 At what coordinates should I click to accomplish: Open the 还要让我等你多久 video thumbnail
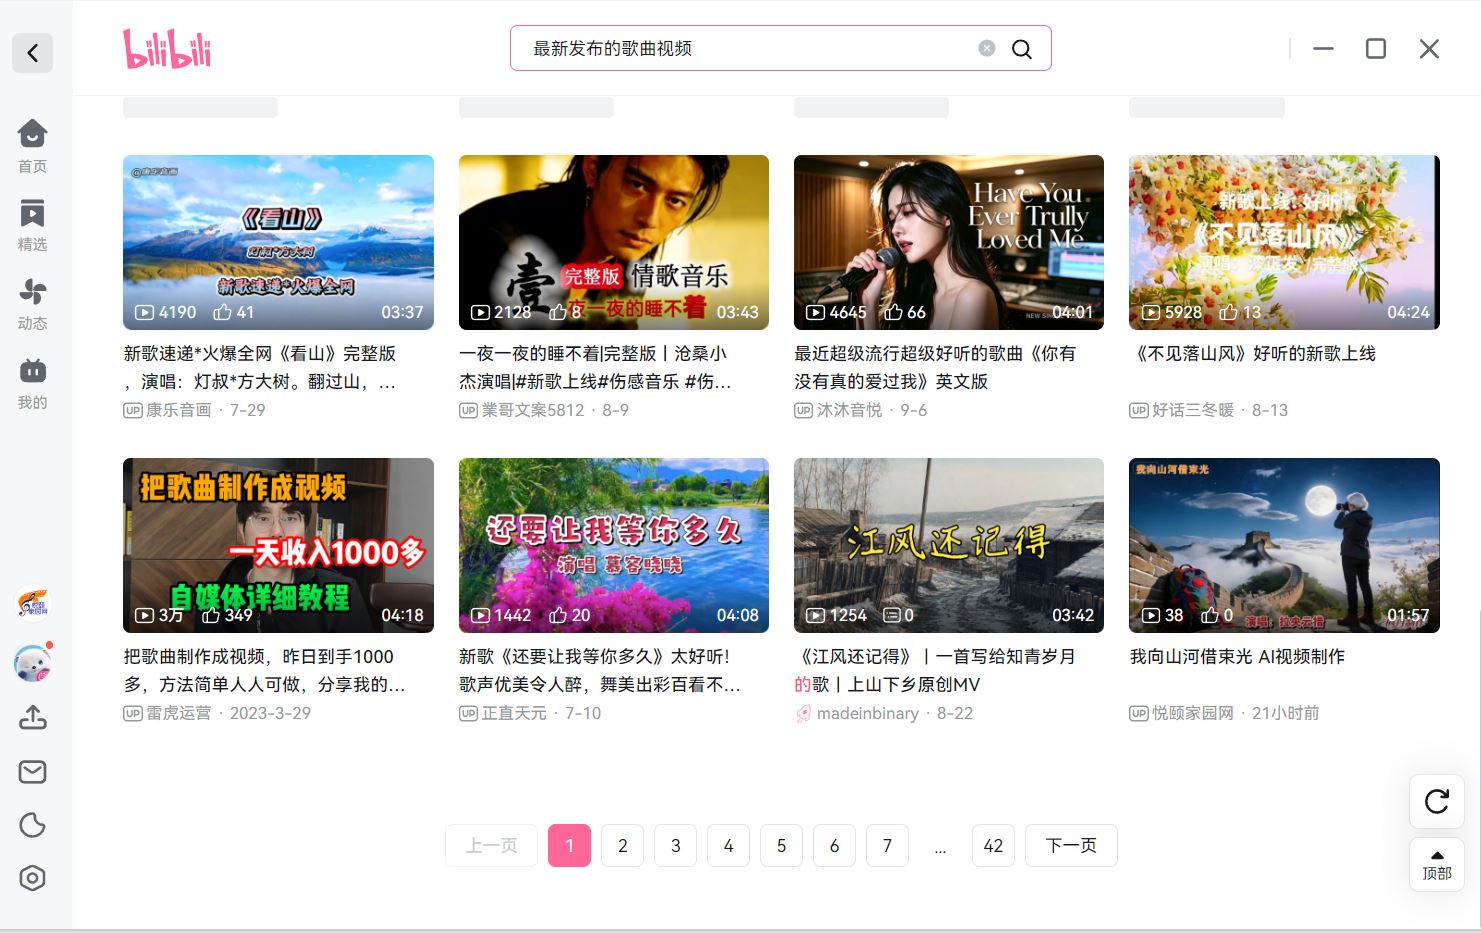click(x=614, y=545)
